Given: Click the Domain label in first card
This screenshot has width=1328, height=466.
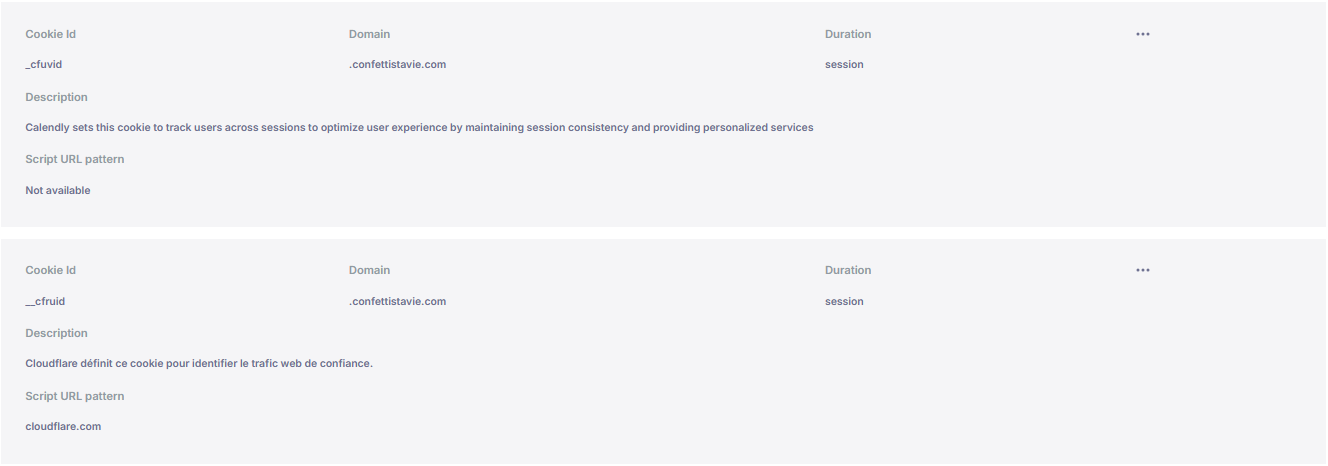Looking at the screenshot, I should pos(369,34).
